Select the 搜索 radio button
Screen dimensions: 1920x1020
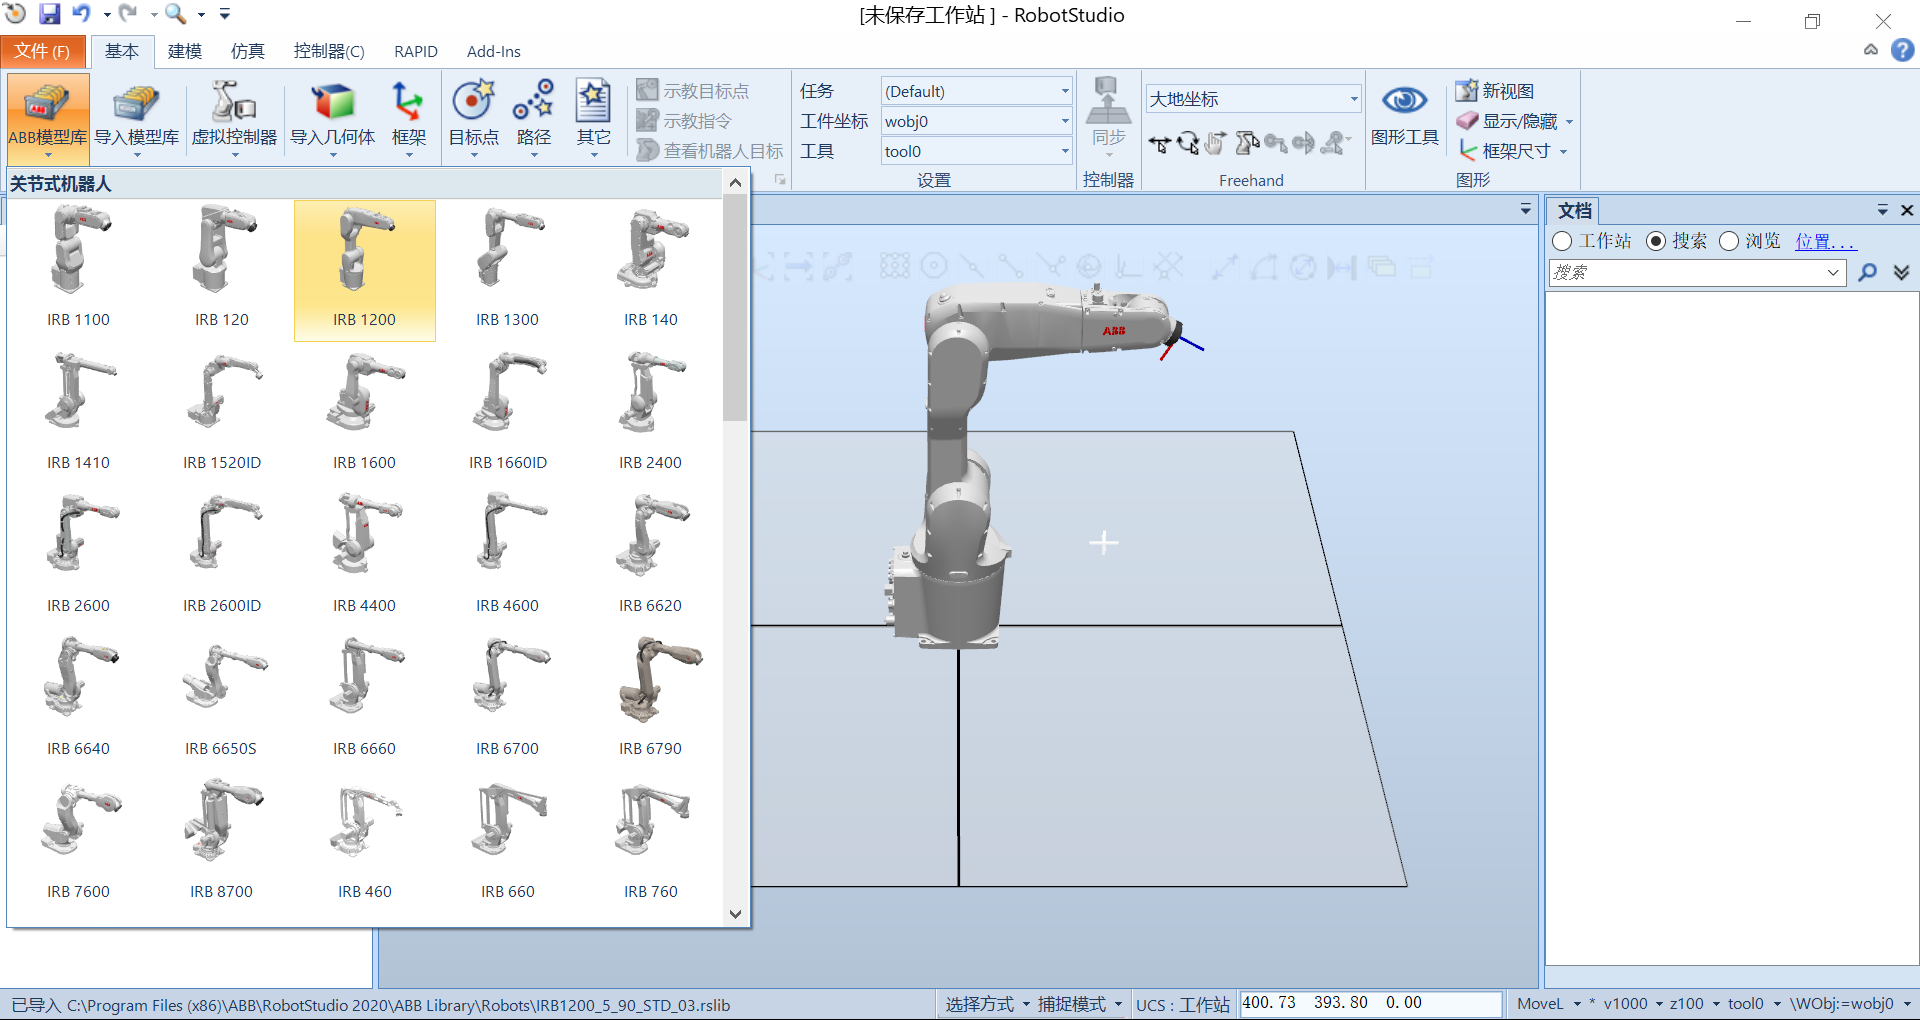(x=1656, y=241)
